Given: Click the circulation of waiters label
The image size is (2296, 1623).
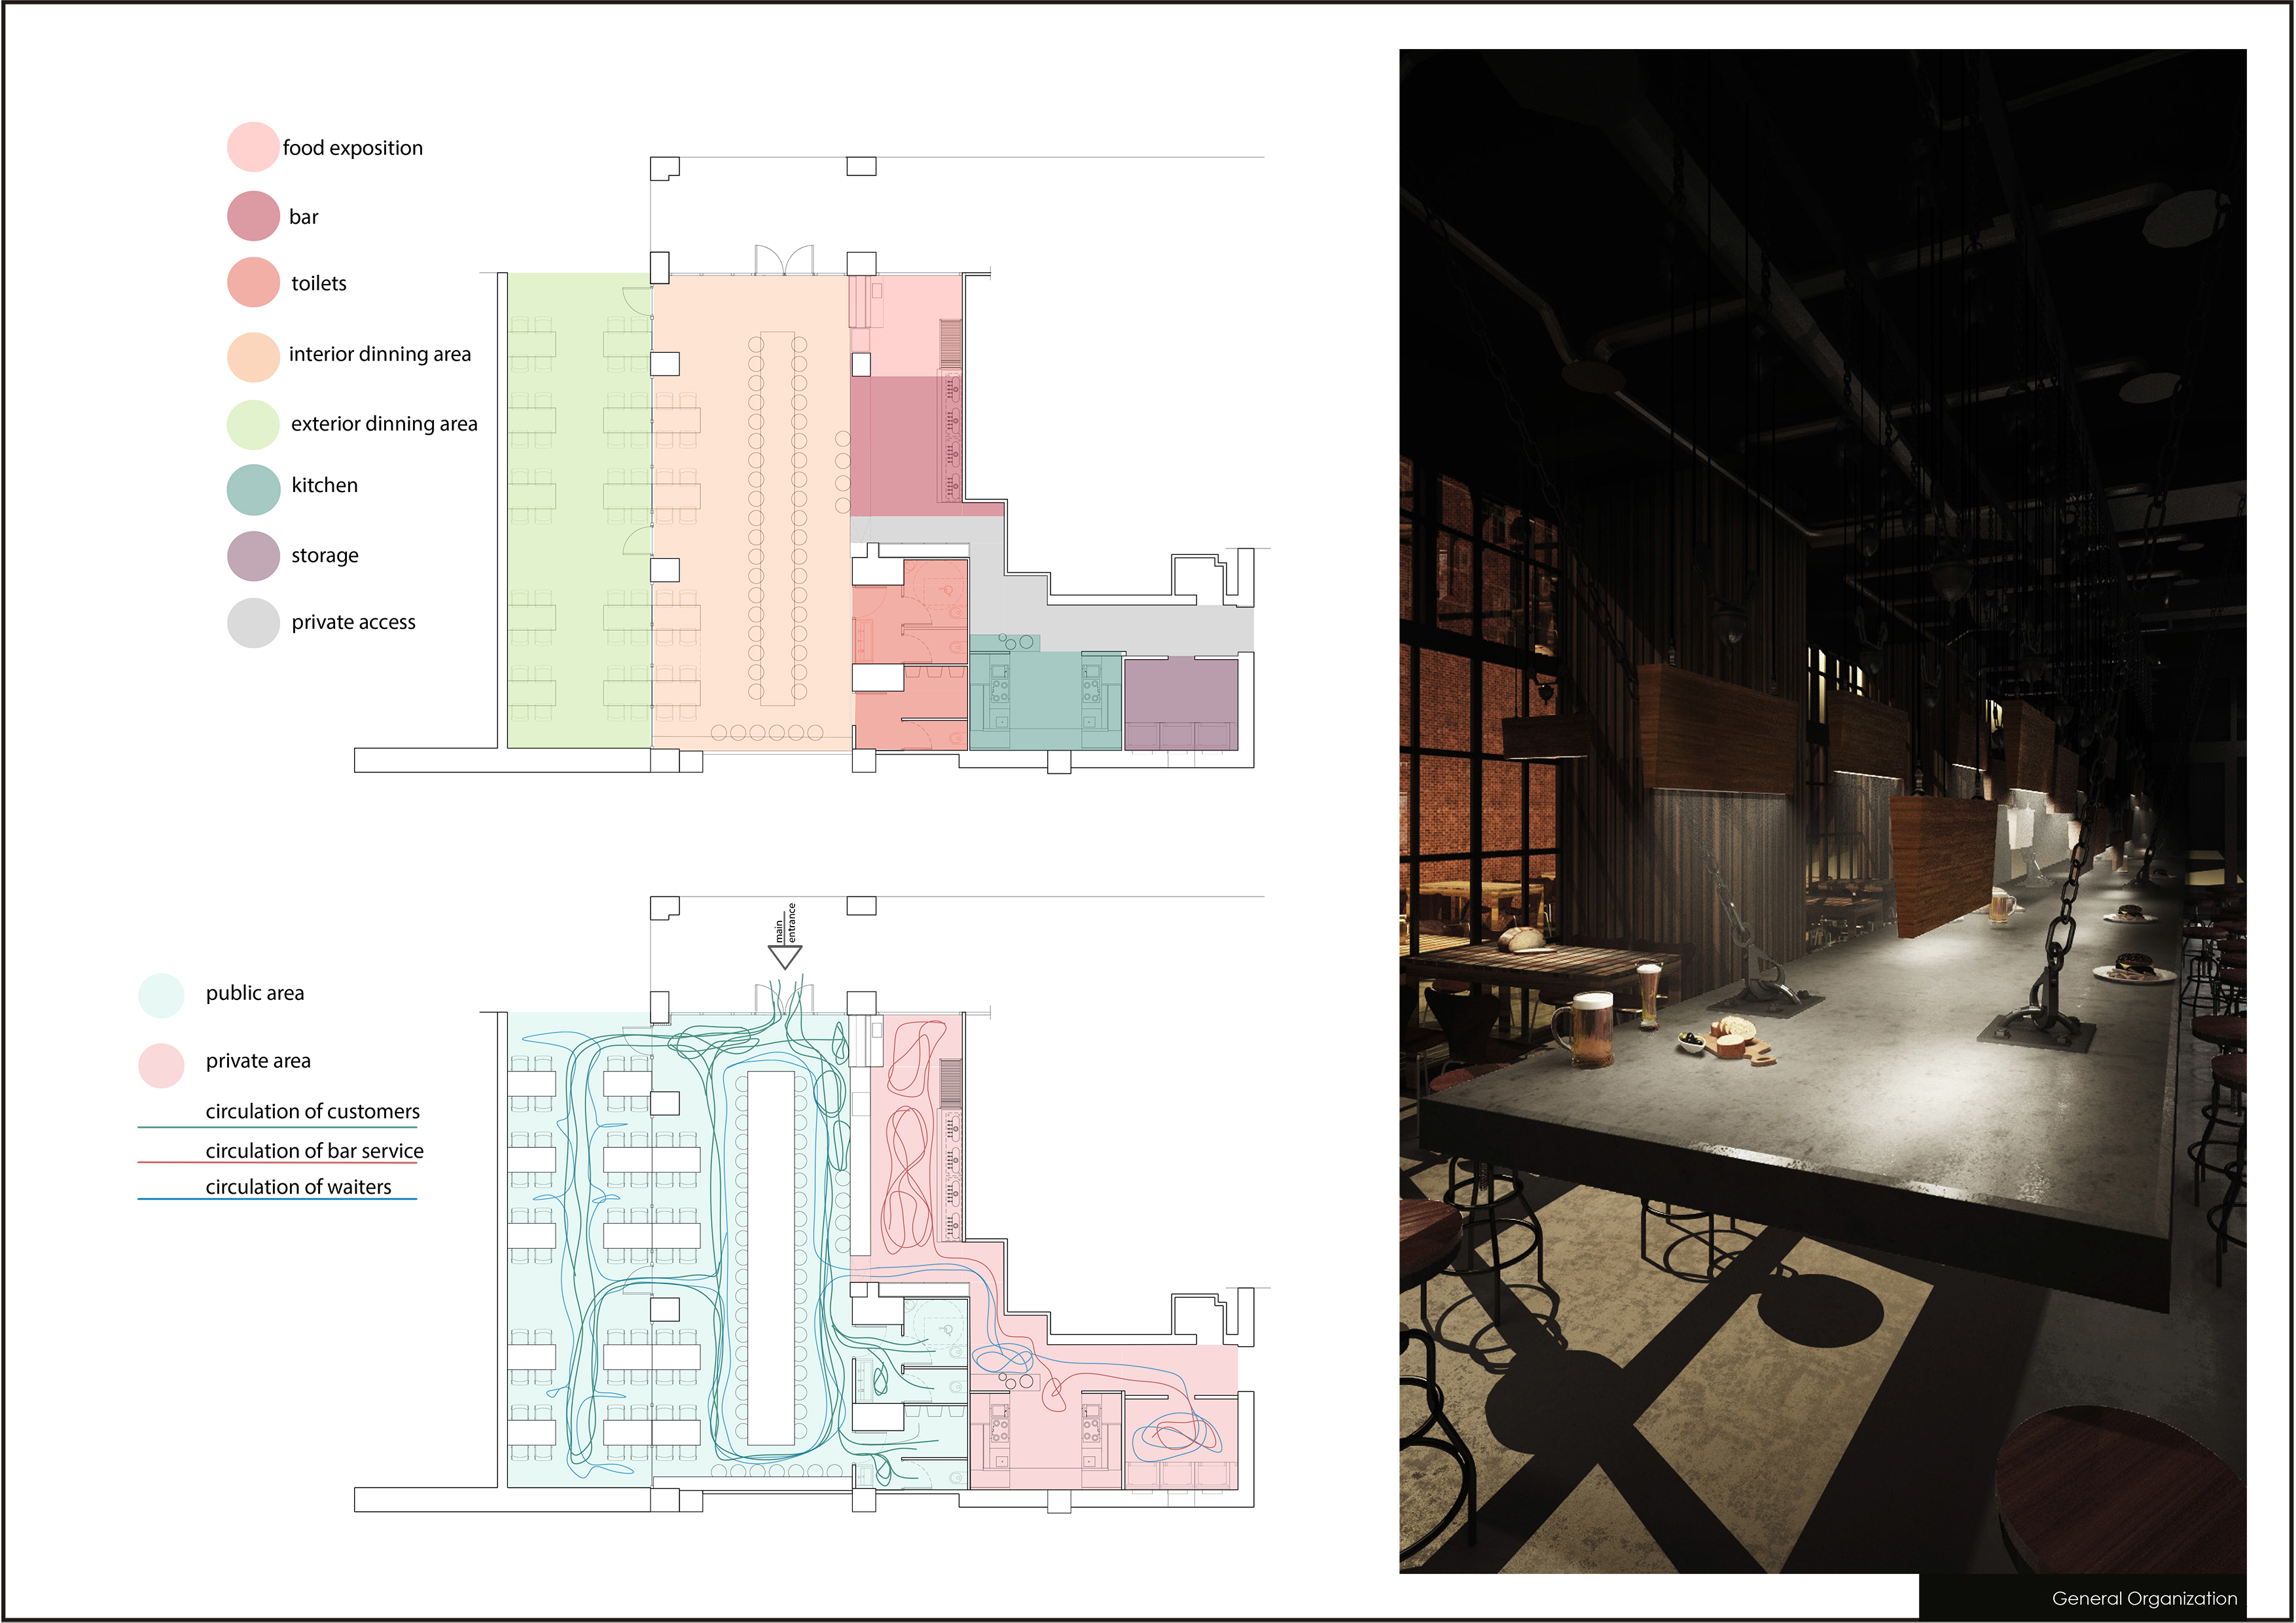Looking at the screenshot, I should point(298,1186).
